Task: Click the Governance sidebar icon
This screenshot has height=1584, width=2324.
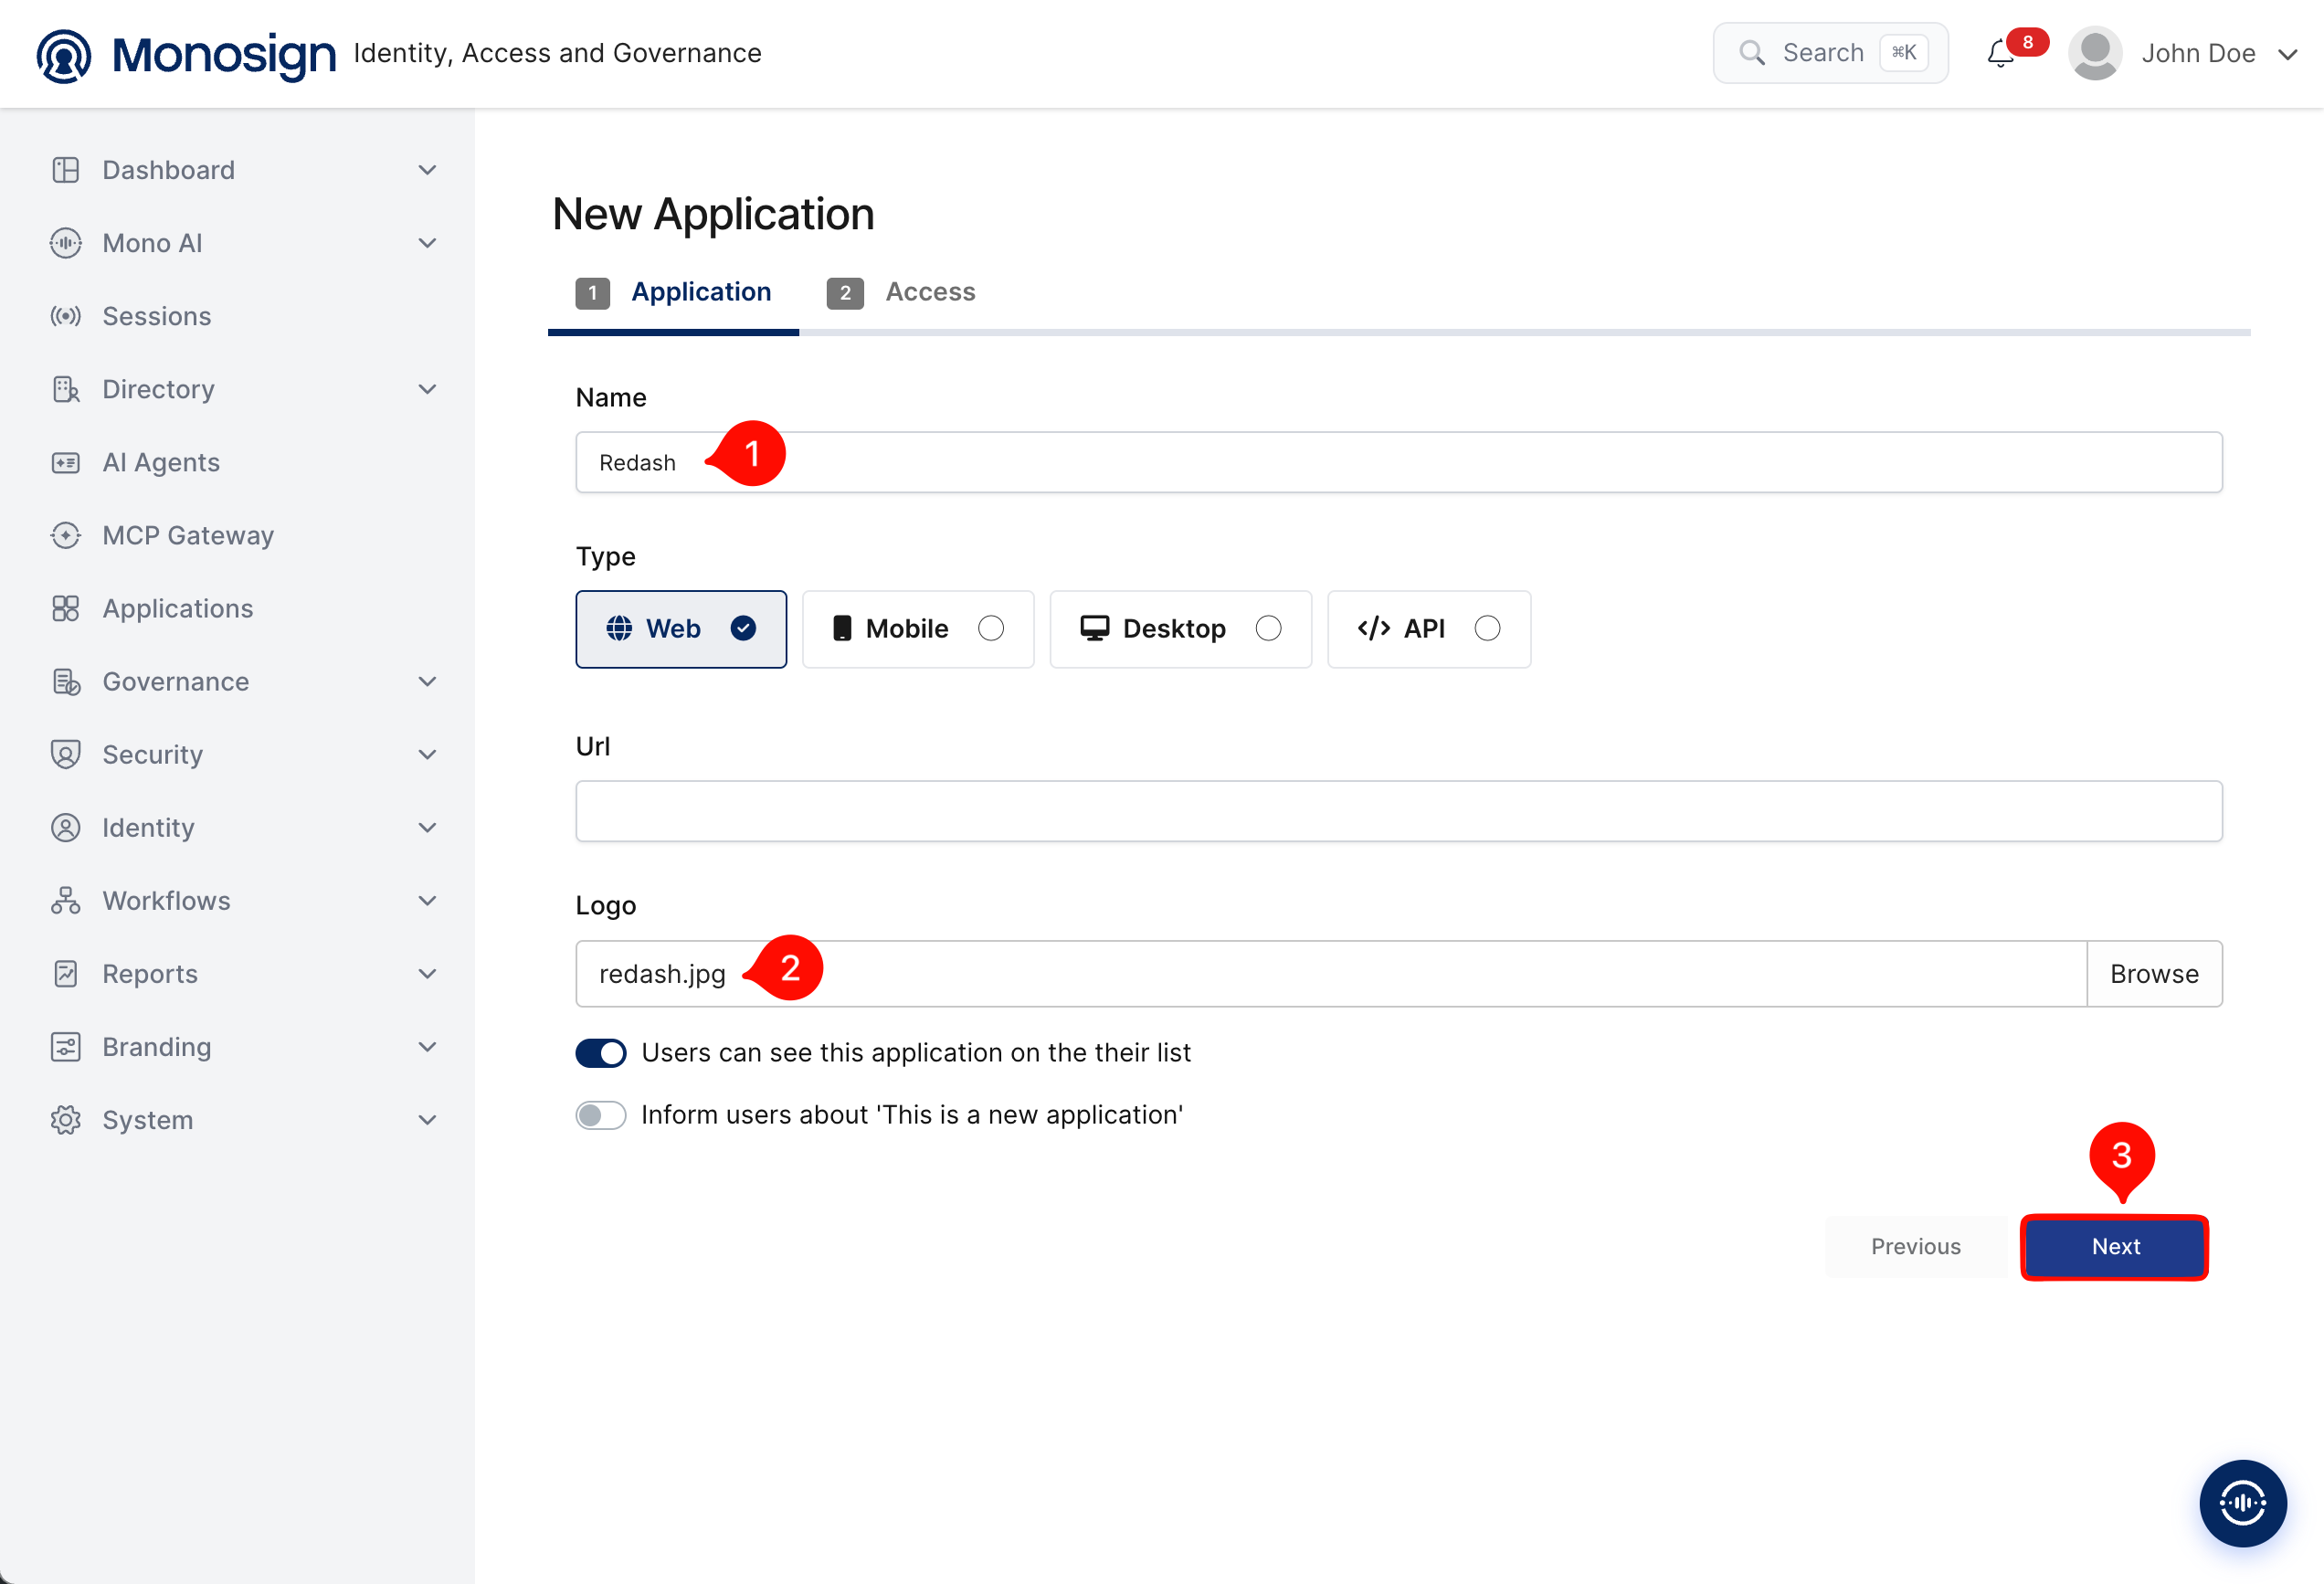Action: coord(66,681)
